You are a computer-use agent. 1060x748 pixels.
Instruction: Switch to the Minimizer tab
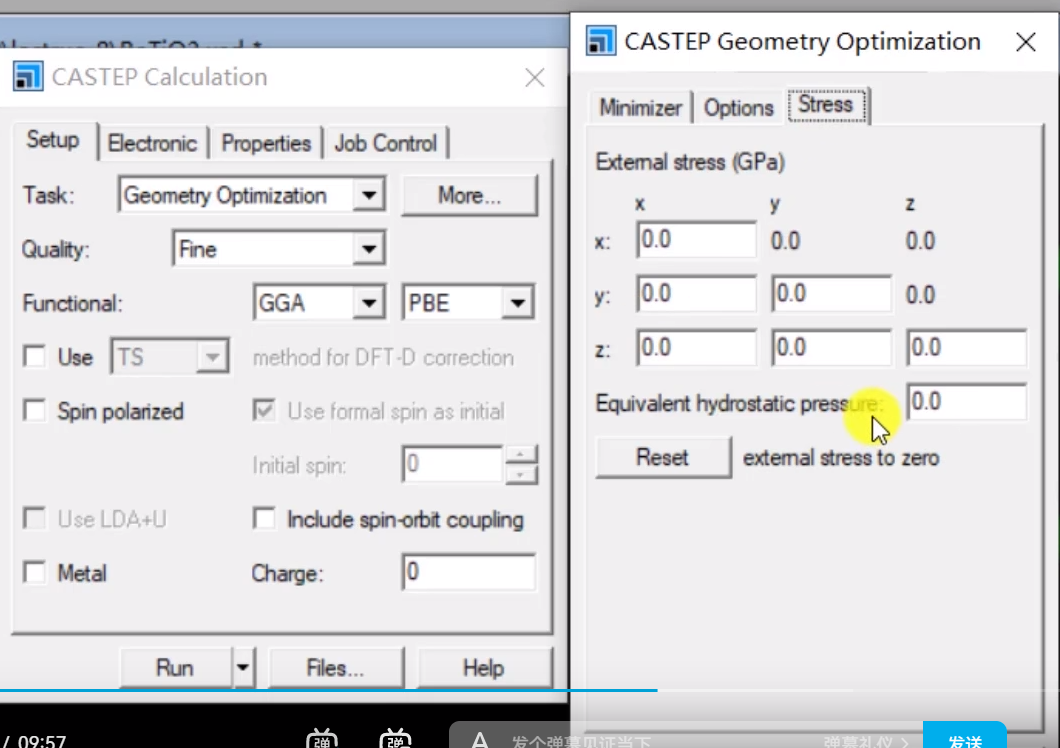click(639, 106)
